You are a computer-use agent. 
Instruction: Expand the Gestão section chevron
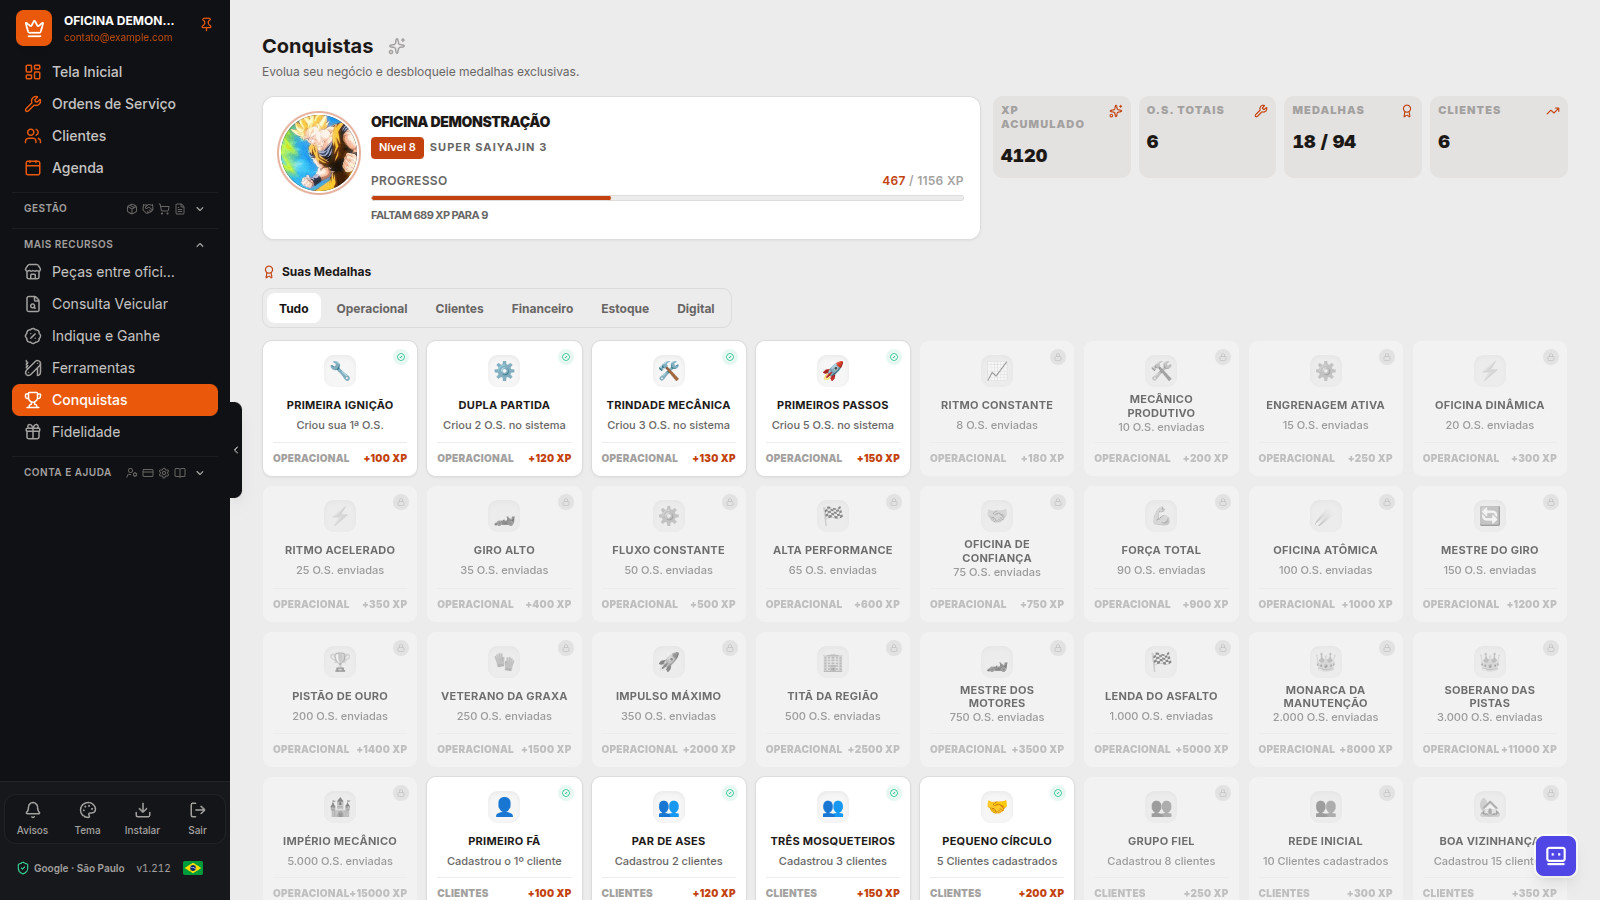200,209
